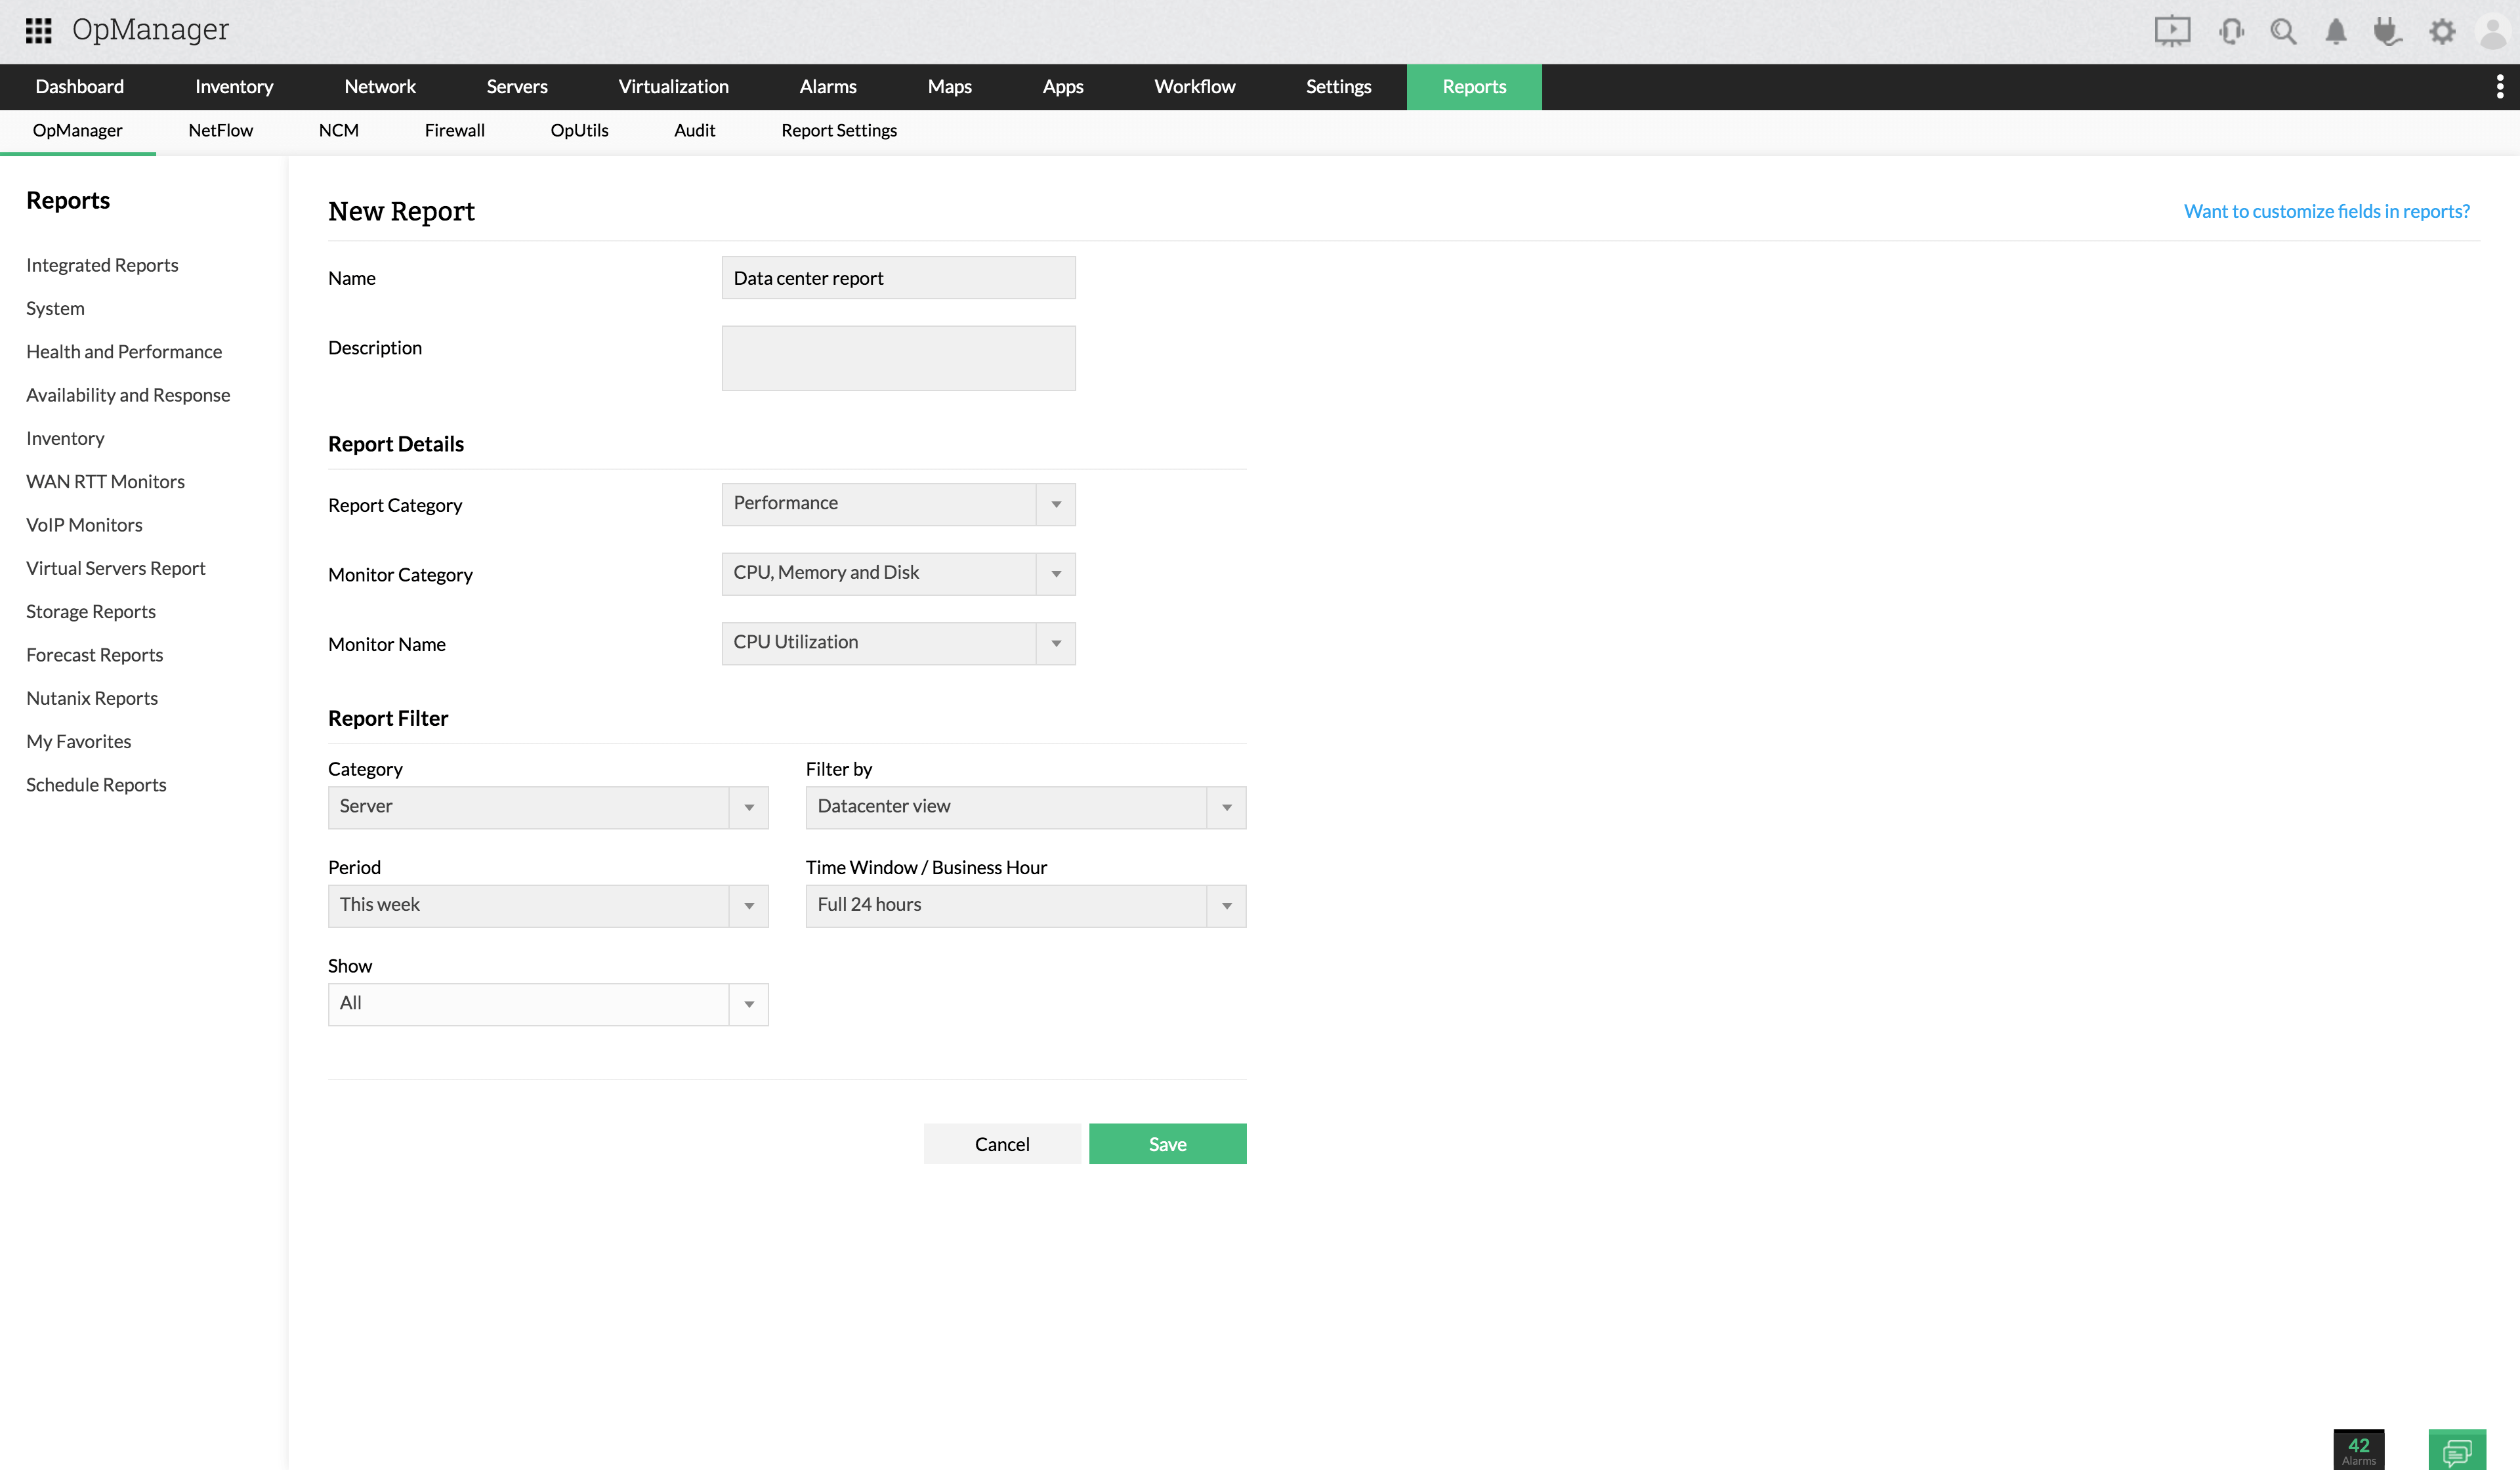2520x1470 pixels.
Task: Click inside the Description field
Action: coord(897,357)
